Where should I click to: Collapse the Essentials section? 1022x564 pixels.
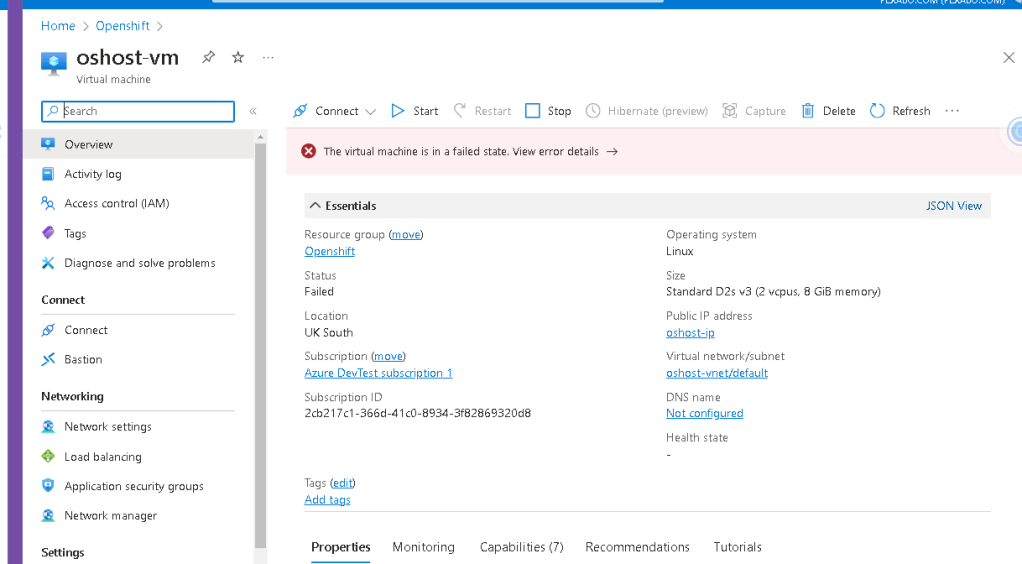pos(315,205)
